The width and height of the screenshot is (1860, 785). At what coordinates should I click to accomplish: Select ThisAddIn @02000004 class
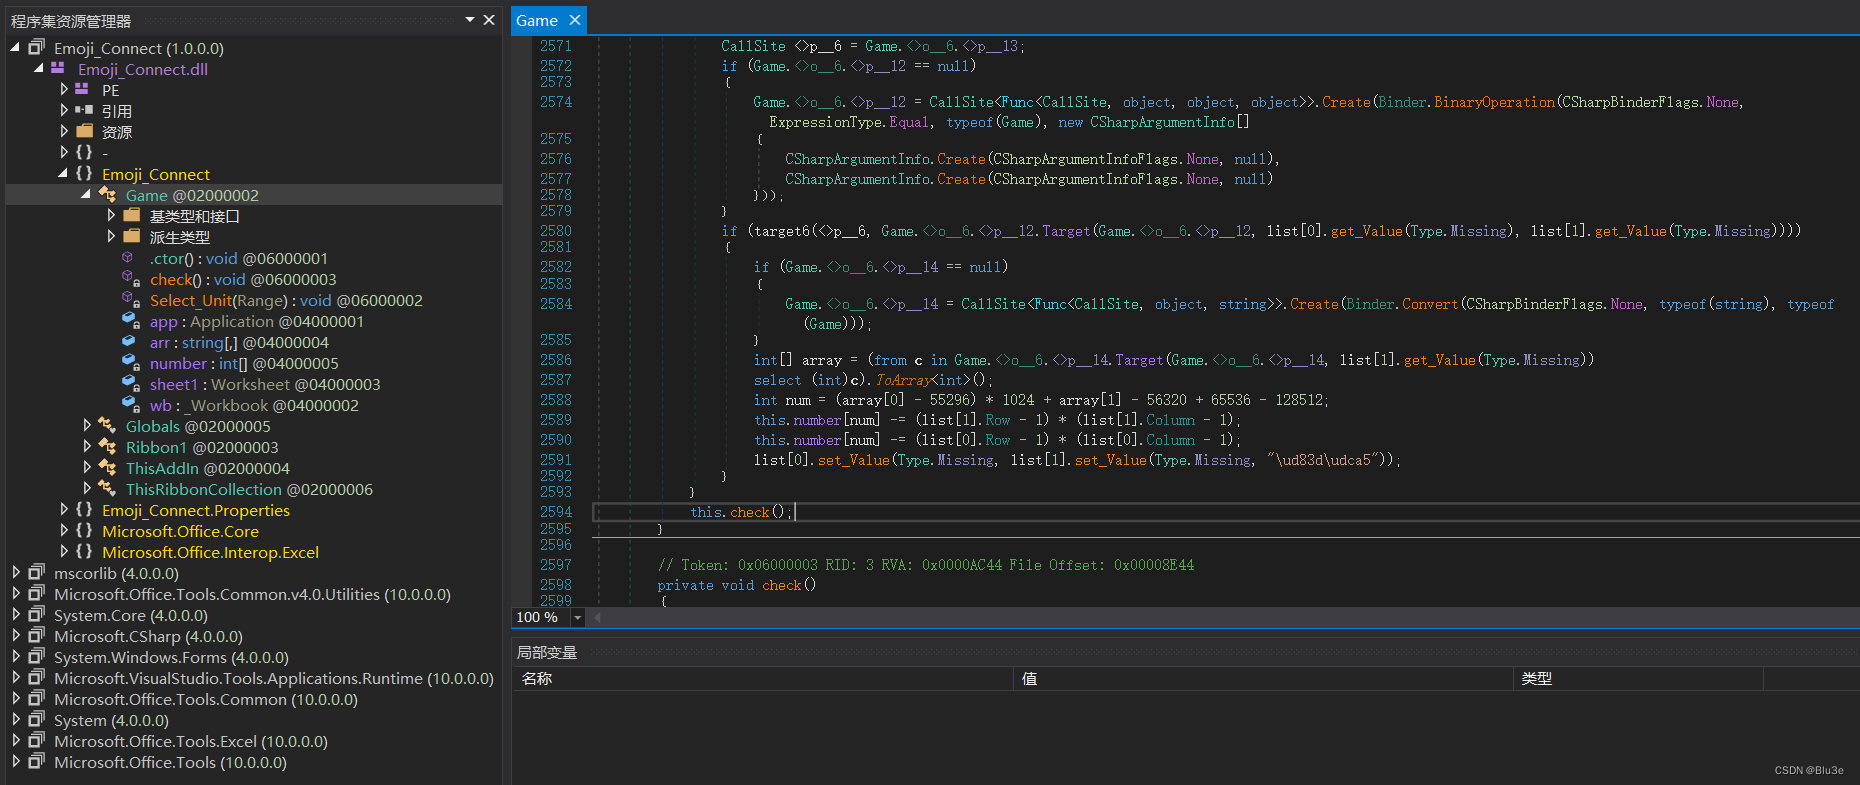point(208,468)
